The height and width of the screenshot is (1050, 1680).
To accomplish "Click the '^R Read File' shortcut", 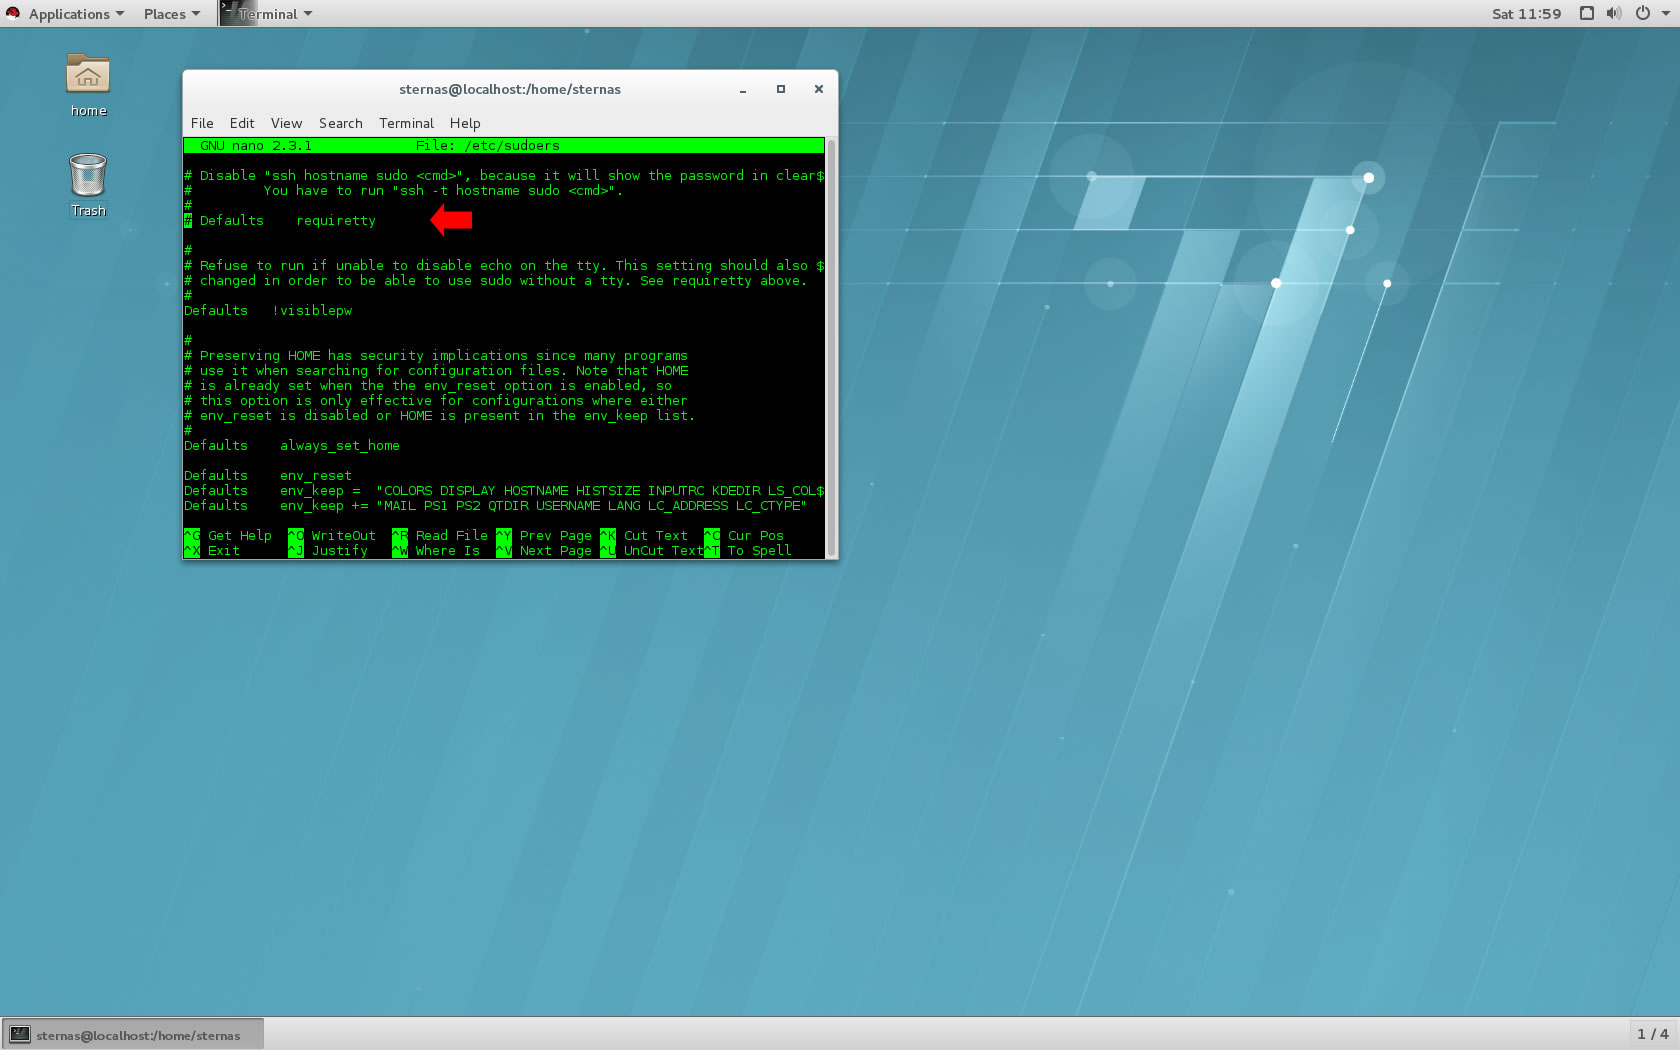I will [440, 535].
